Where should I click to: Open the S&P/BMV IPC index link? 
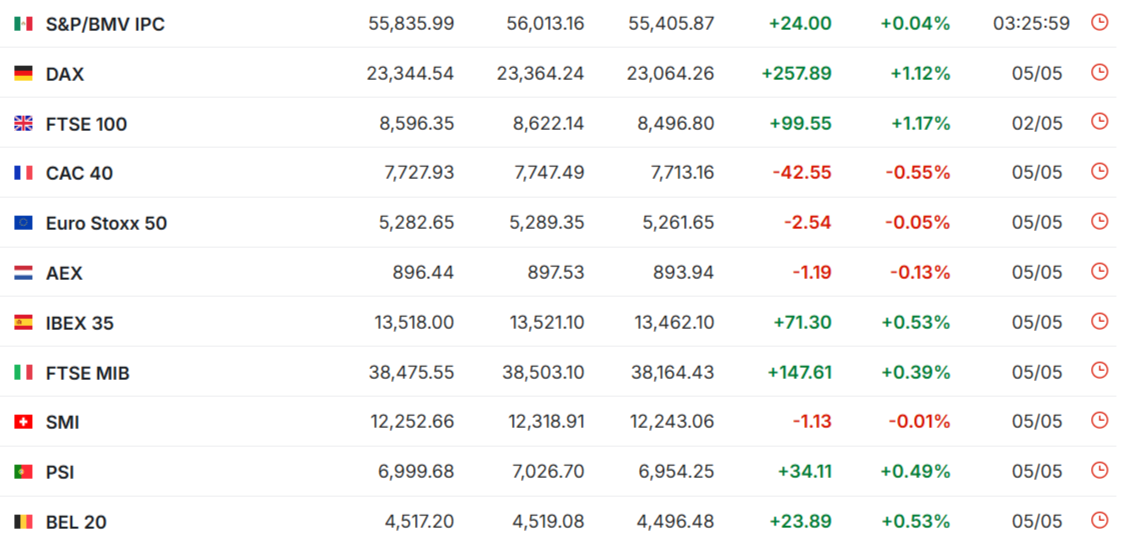(105, 24)
